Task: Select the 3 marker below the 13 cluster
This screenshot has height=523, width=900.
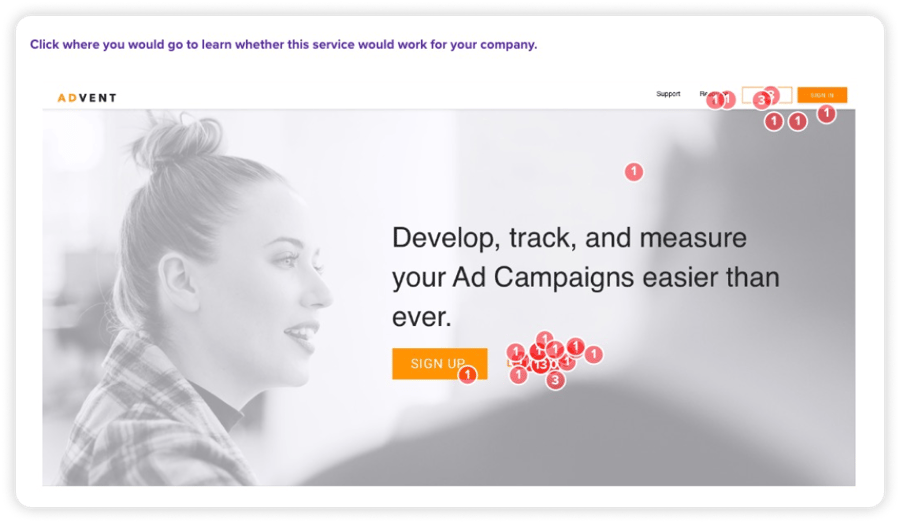Action: click(555, 380)
